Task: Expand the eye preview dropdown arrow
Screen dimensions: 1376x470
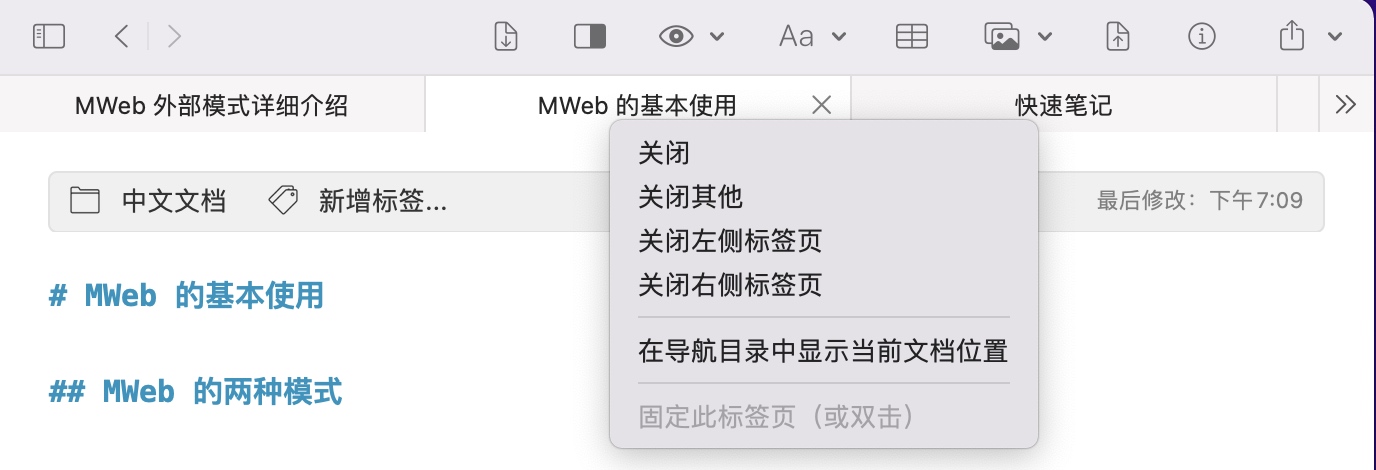Action: pyautogui.click(x=717, y=37)
